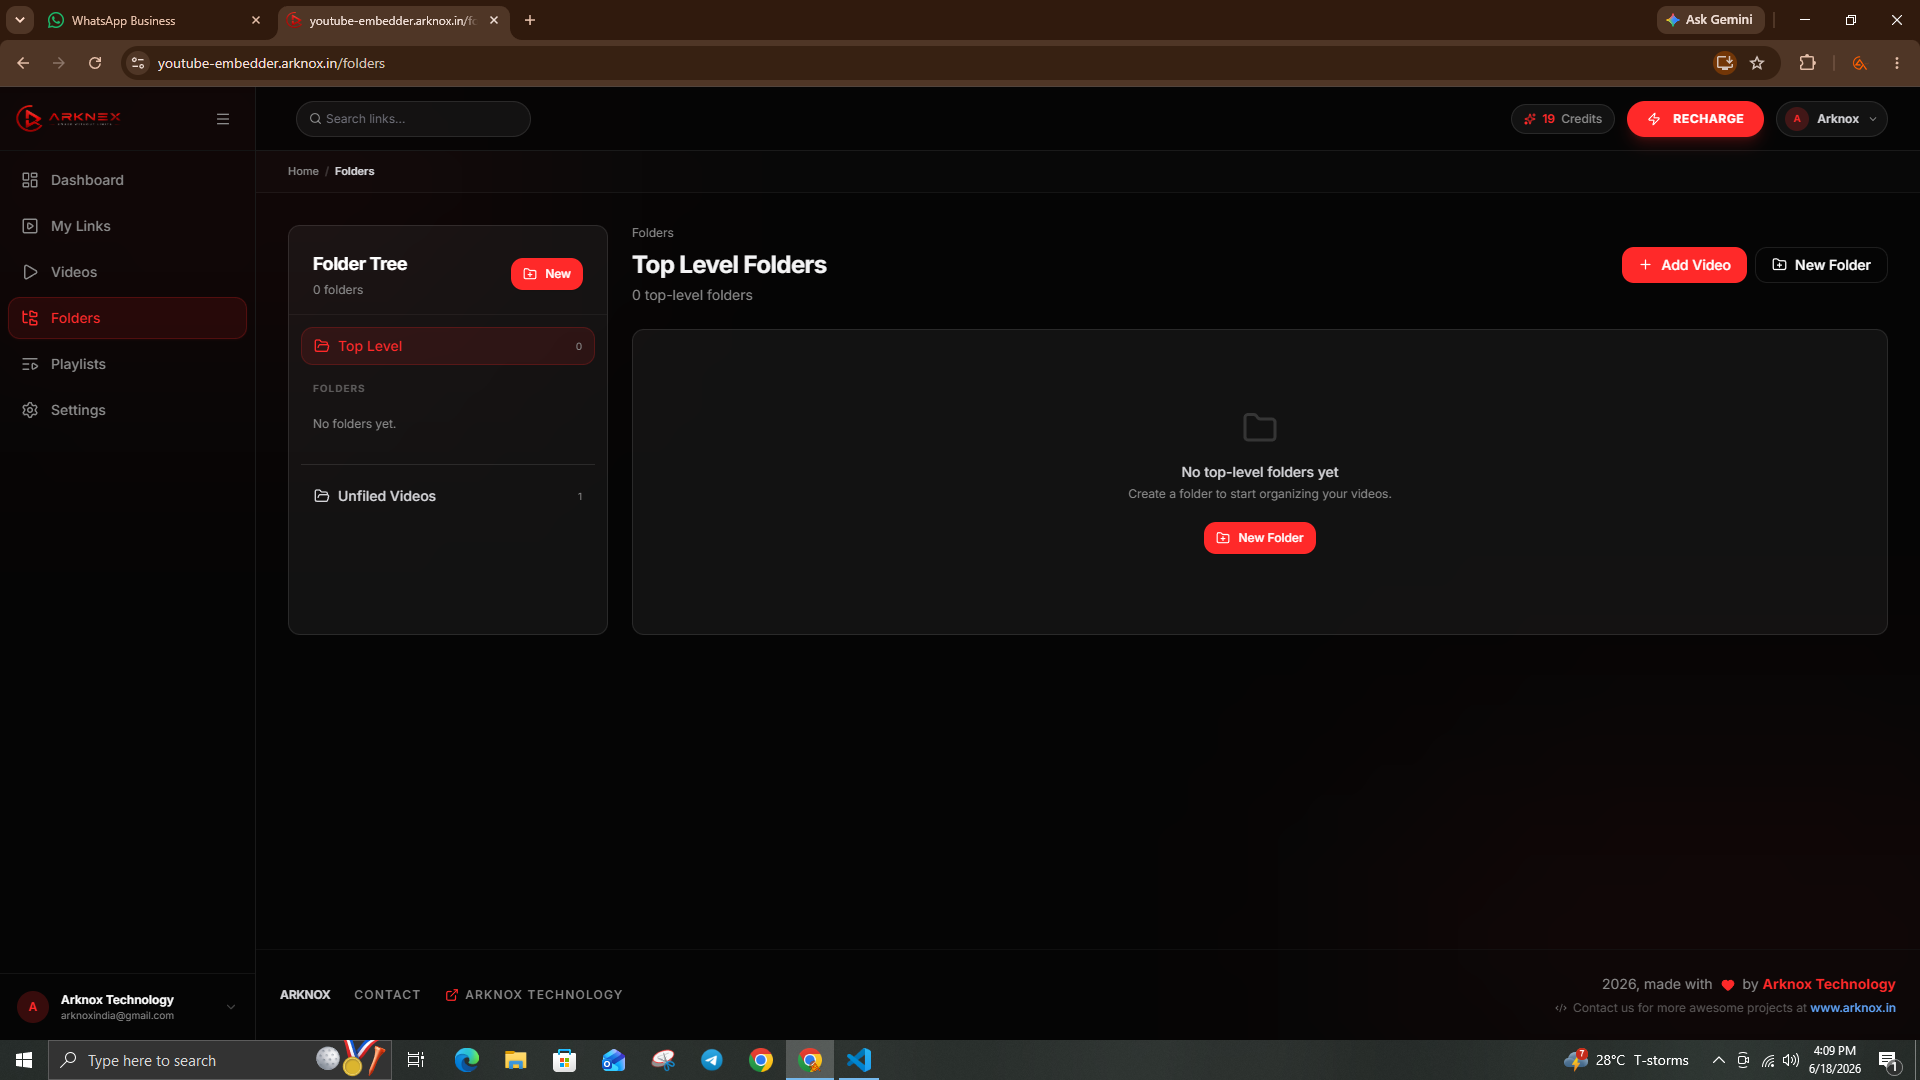This screenshot has width=1920, height=1080.
Task: Open ARKNOX TECHNOLOGY external link
Action: (534, 995)
